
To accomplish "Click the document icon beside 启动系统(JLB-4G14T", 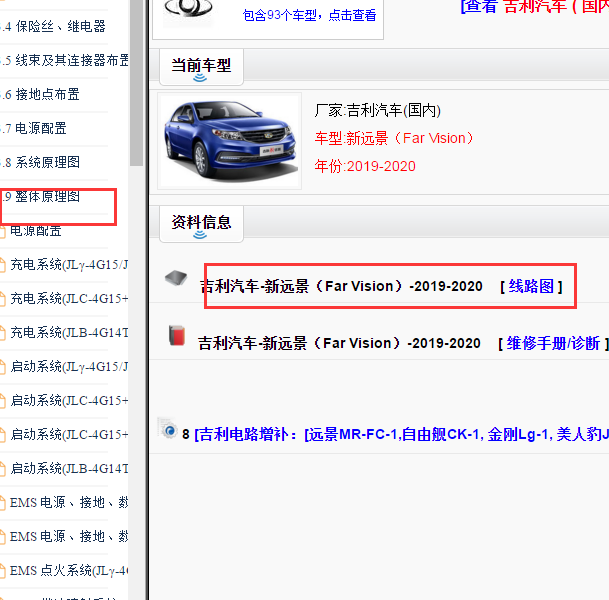I will [x=3, y=470].
